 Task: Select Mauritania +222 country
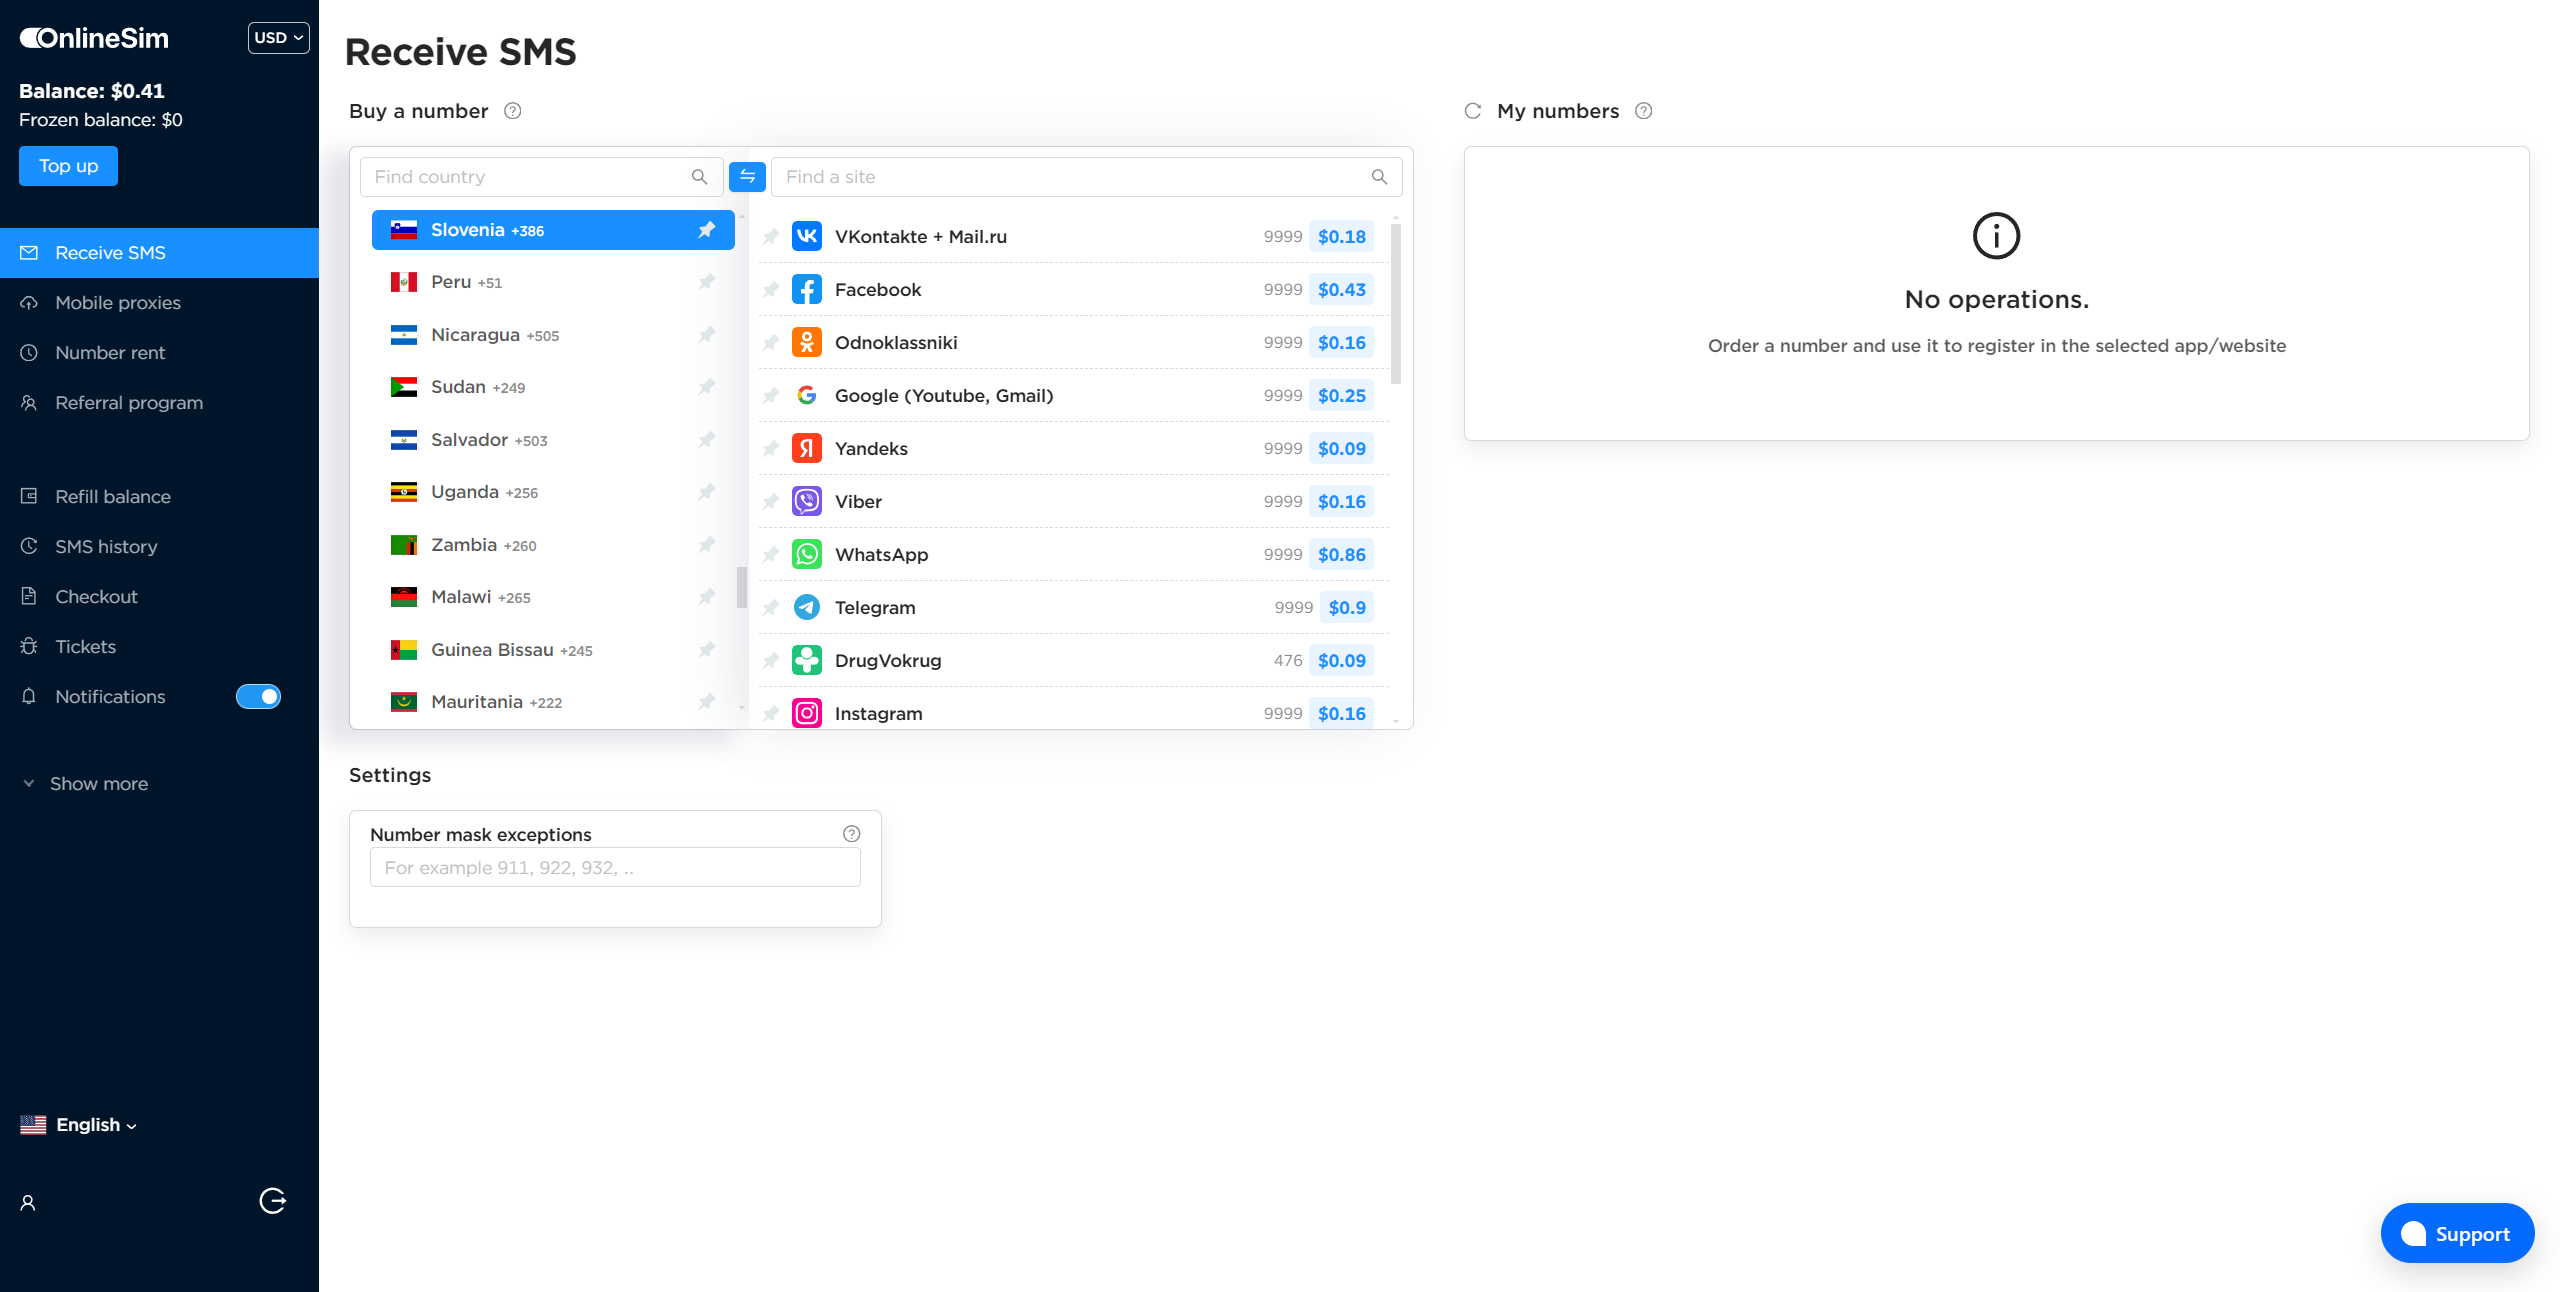point(553,702)
